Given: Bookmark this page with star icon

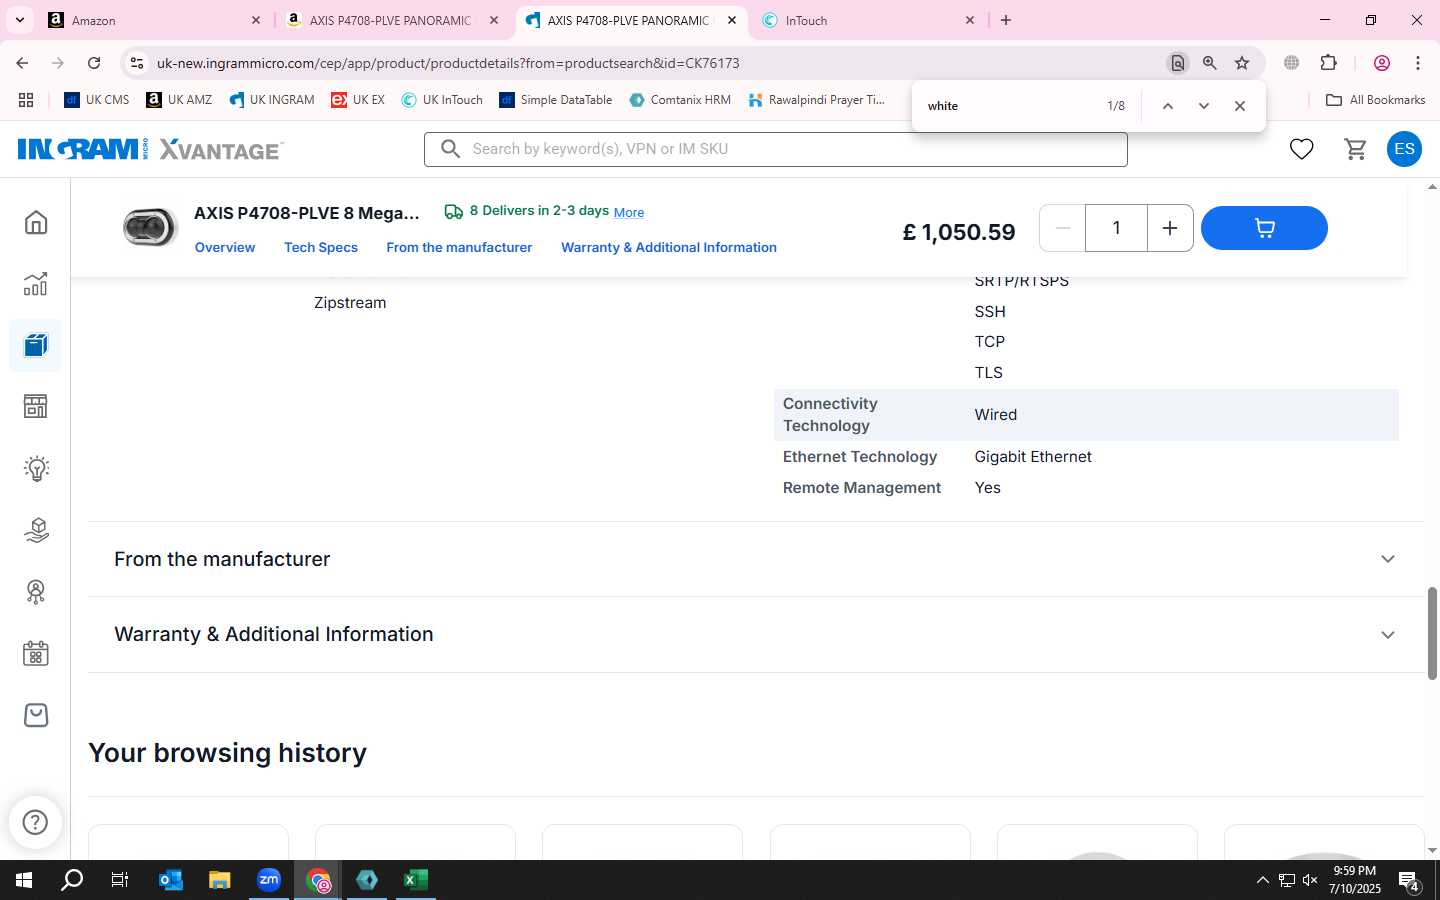Looking at the screenshot, I should tap(1242, 63).
